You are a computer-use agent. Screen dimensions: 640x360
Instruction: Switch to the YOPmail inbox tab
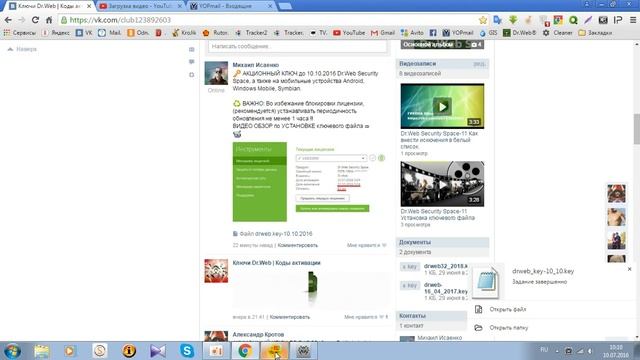231,6
